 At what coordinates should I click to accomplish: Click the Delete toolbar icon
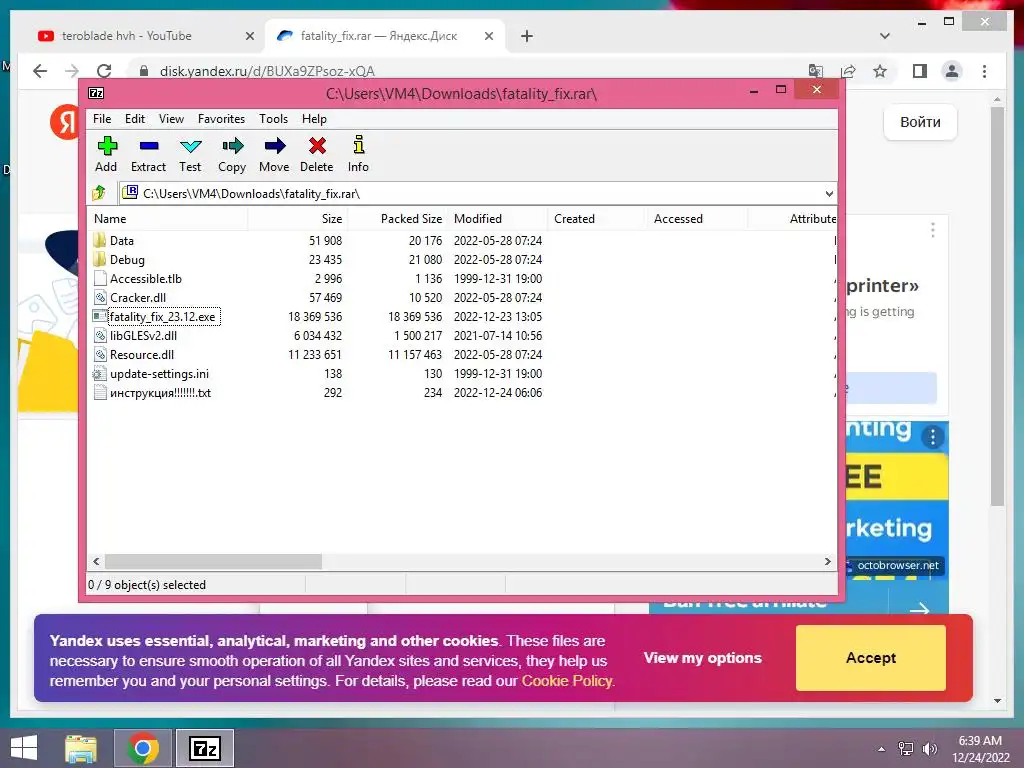[x=317, y=146]
